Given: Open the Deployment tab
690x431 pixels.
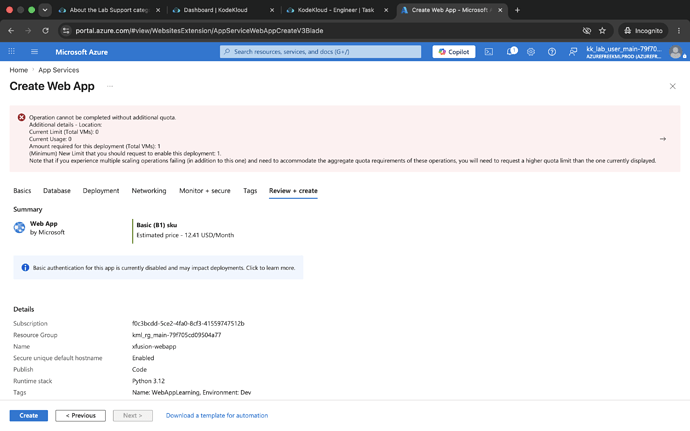Looking at the screenshot, I should 101,191.
